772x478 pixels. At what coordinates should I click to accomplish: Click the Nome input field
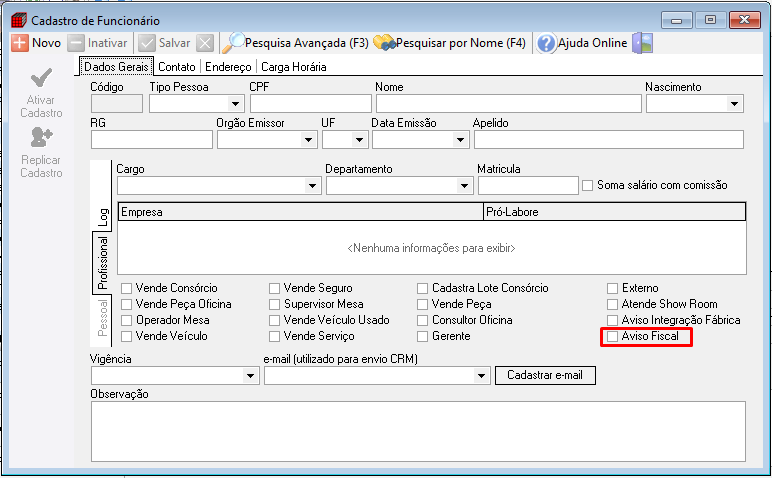coord(509,104)
